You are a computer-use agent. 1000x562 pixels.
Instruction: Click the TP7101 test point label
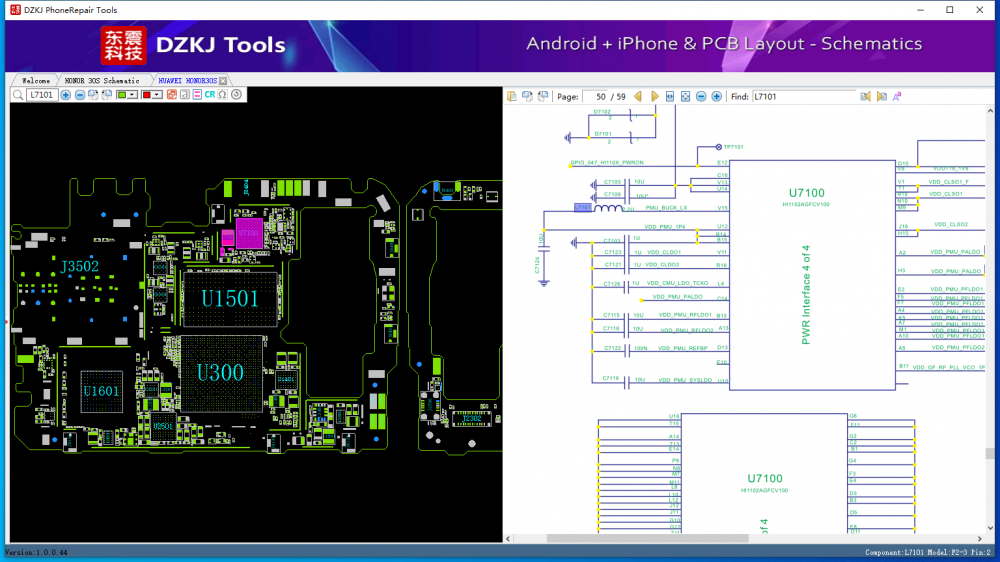733,147
